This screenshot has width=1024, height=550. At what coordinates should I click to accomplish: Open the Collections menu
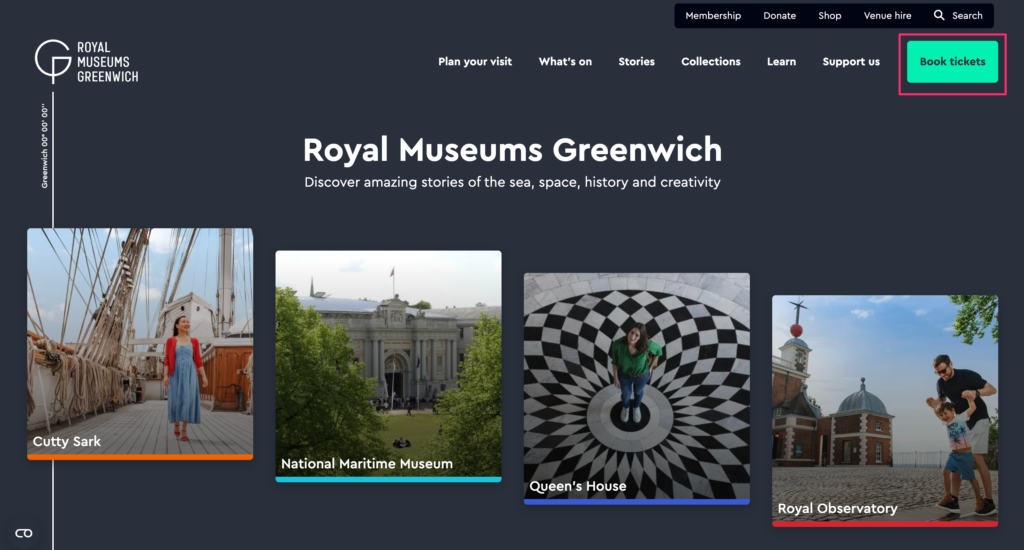711,61
